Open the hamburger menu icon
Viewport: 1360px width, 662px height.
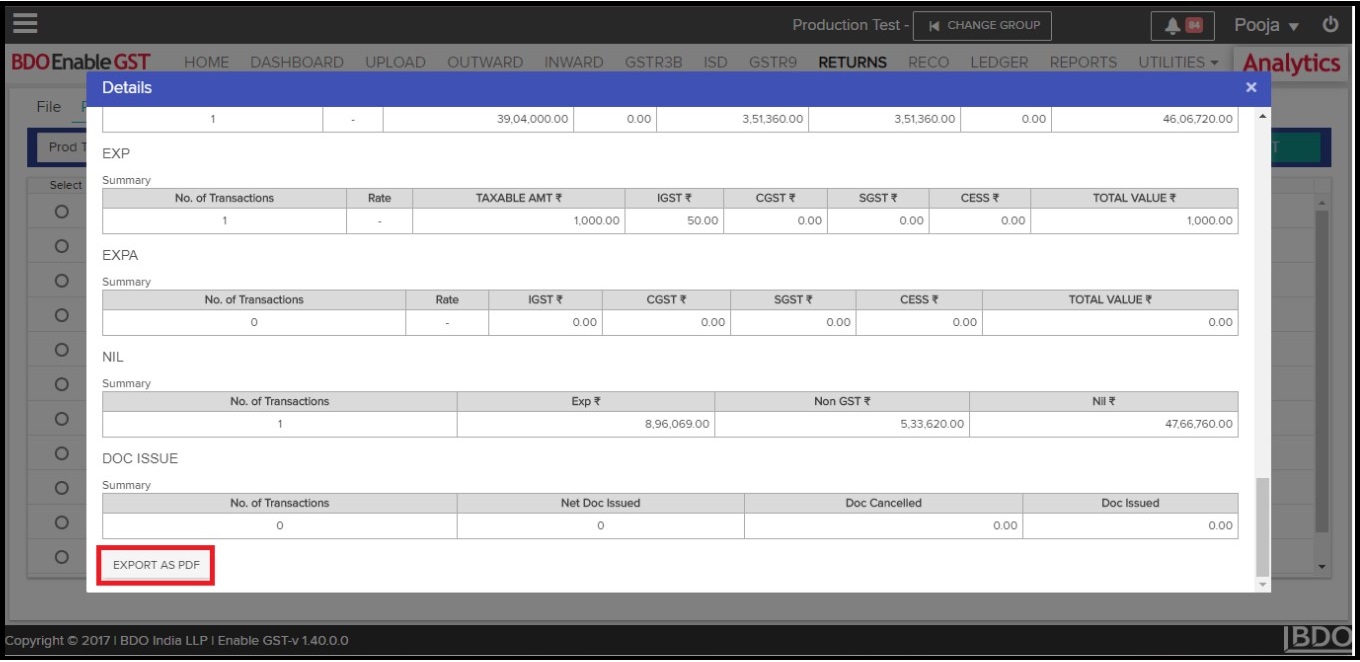(x=25, y=25)
